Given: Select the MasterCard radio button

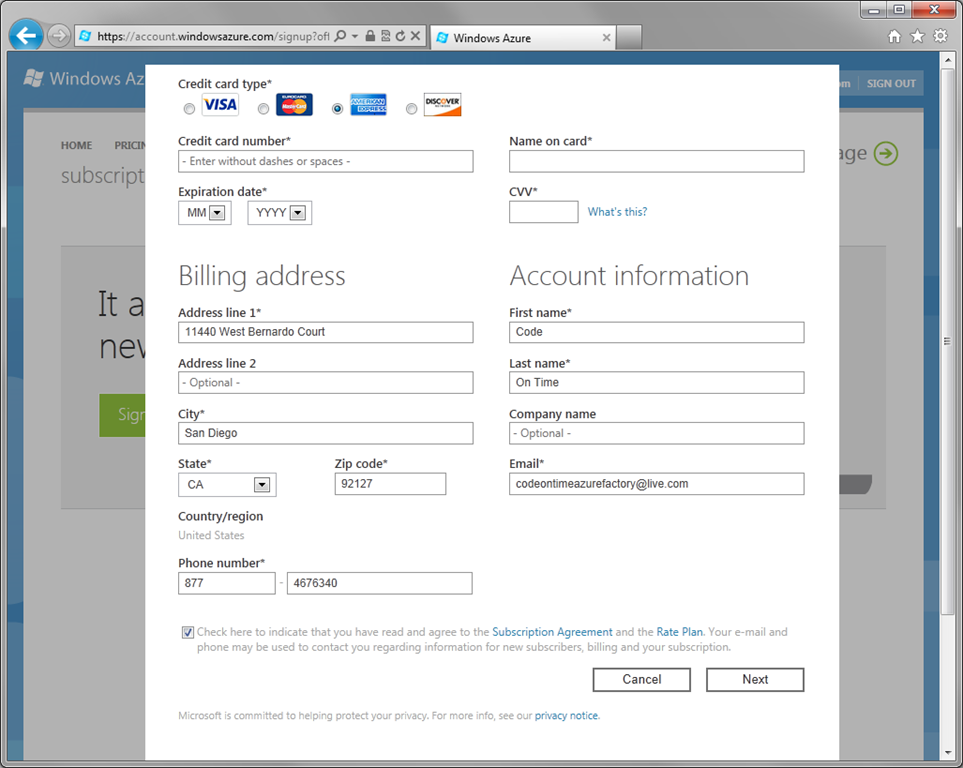Looking at the screenshot, I should 263,109.
